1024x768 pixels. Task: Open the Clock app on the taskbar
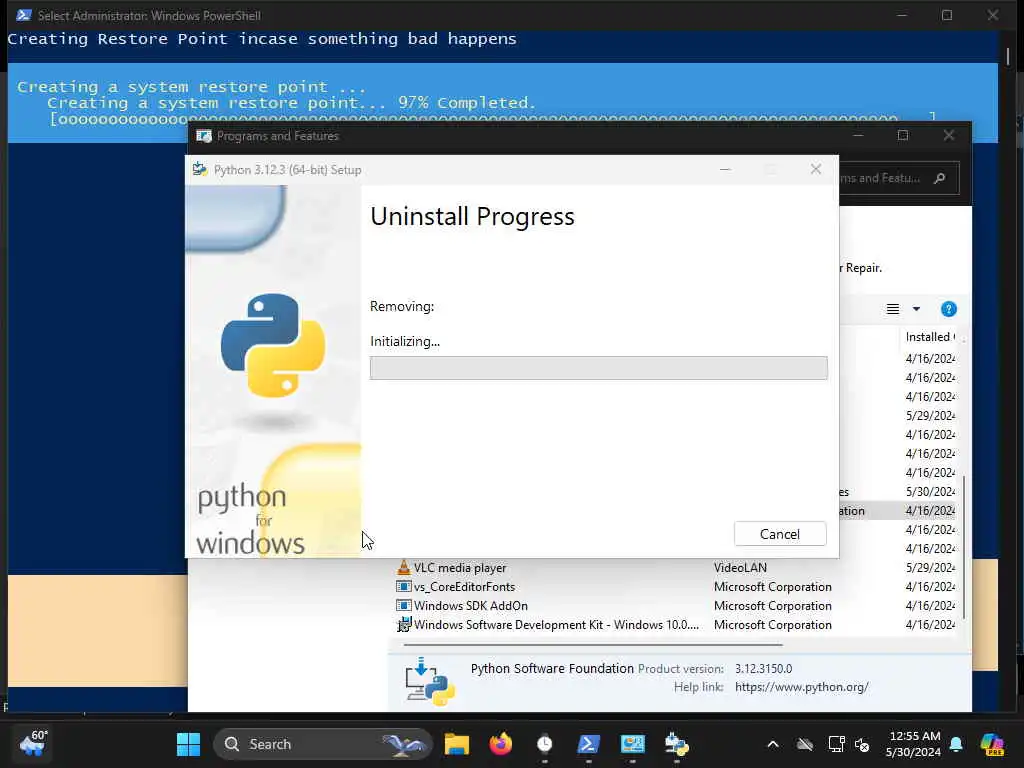pyautogui.click(x=545, y=744)
